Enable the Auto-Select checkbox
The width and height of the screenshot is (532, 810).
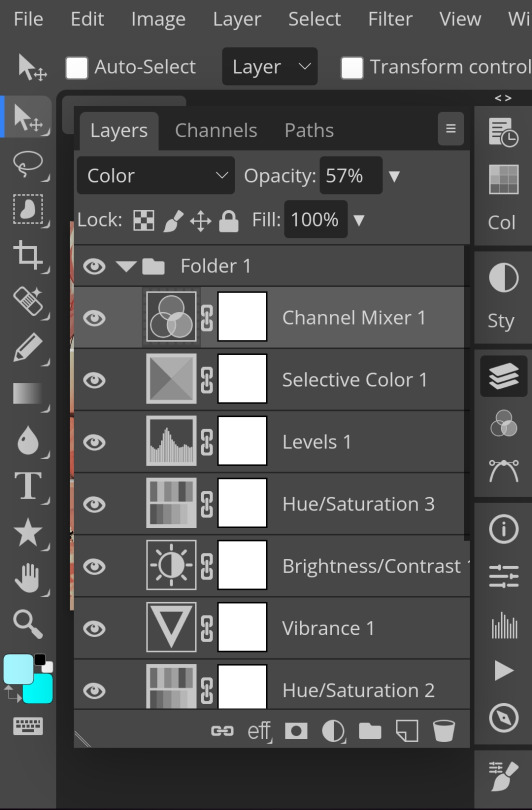(x=76, y=68)
